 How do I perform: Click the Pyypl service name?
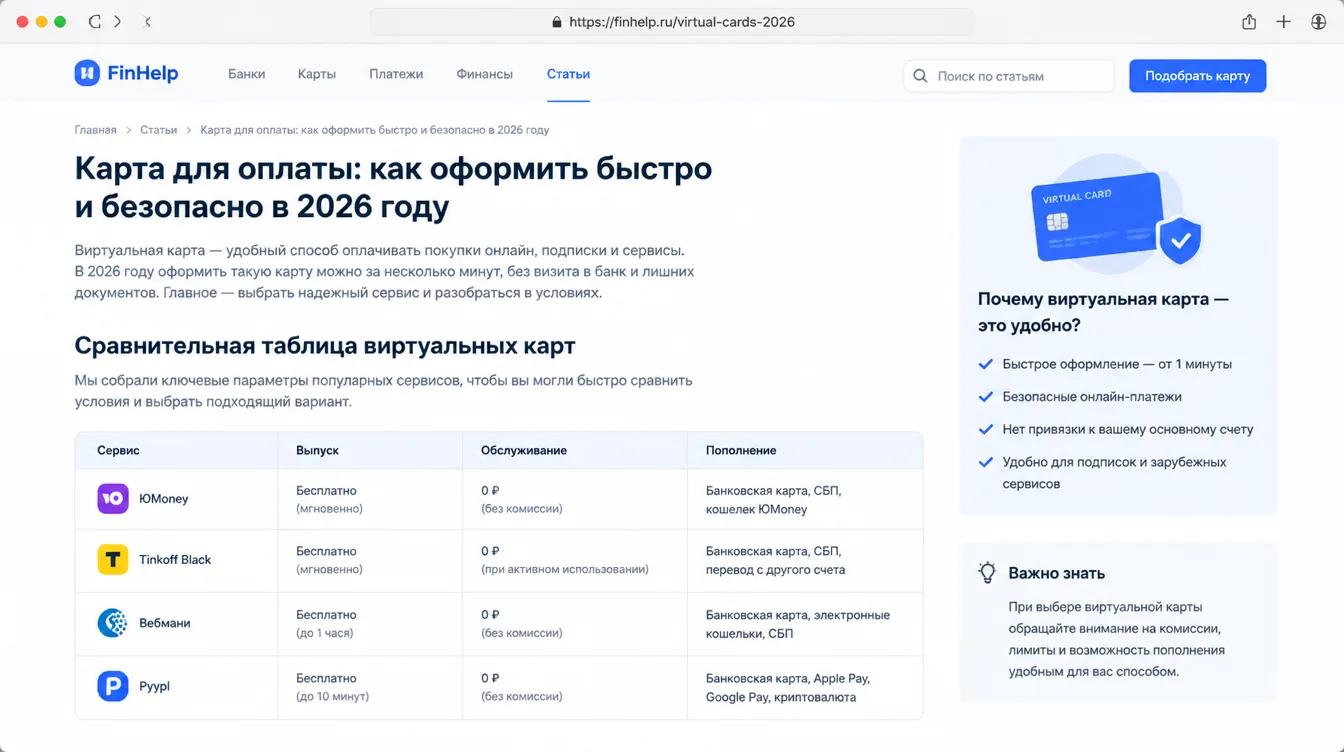click(155, 687)
